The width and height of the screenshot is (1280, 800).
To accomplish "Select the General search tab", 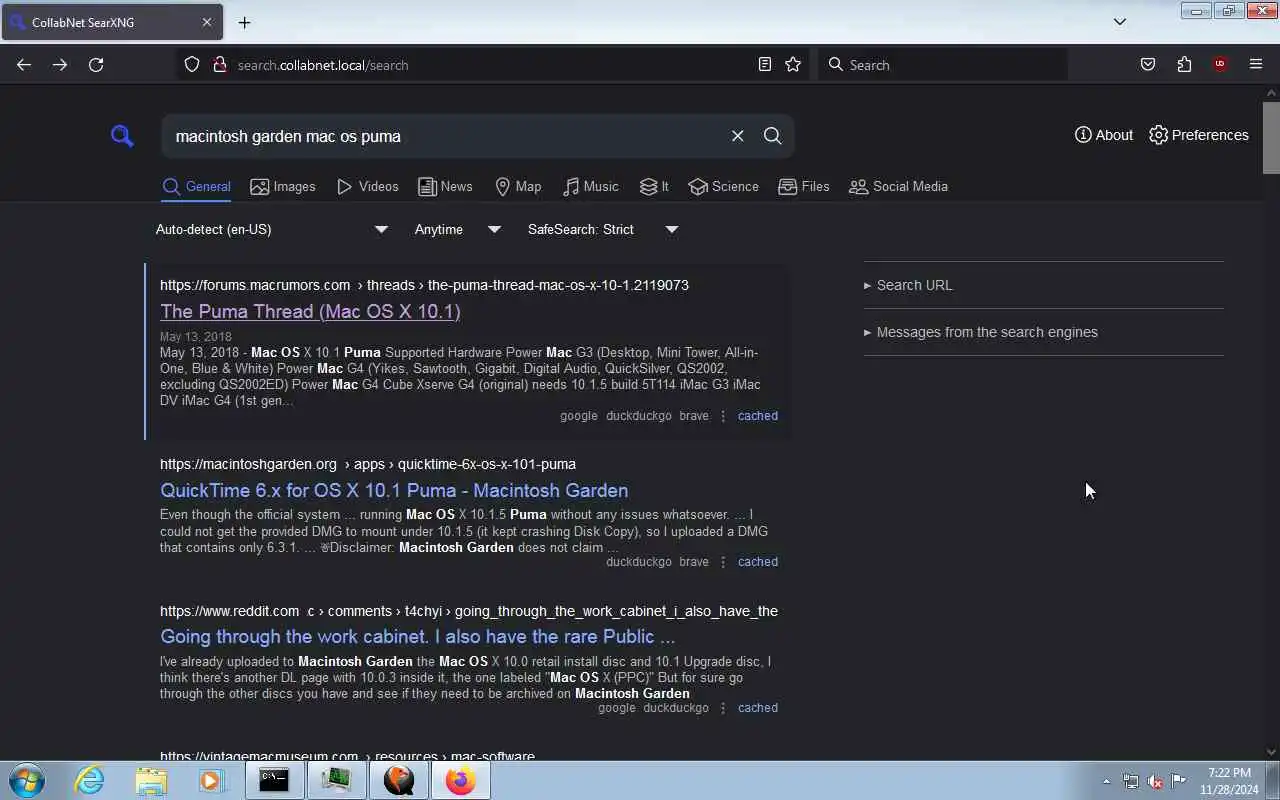I will (197, 187).
